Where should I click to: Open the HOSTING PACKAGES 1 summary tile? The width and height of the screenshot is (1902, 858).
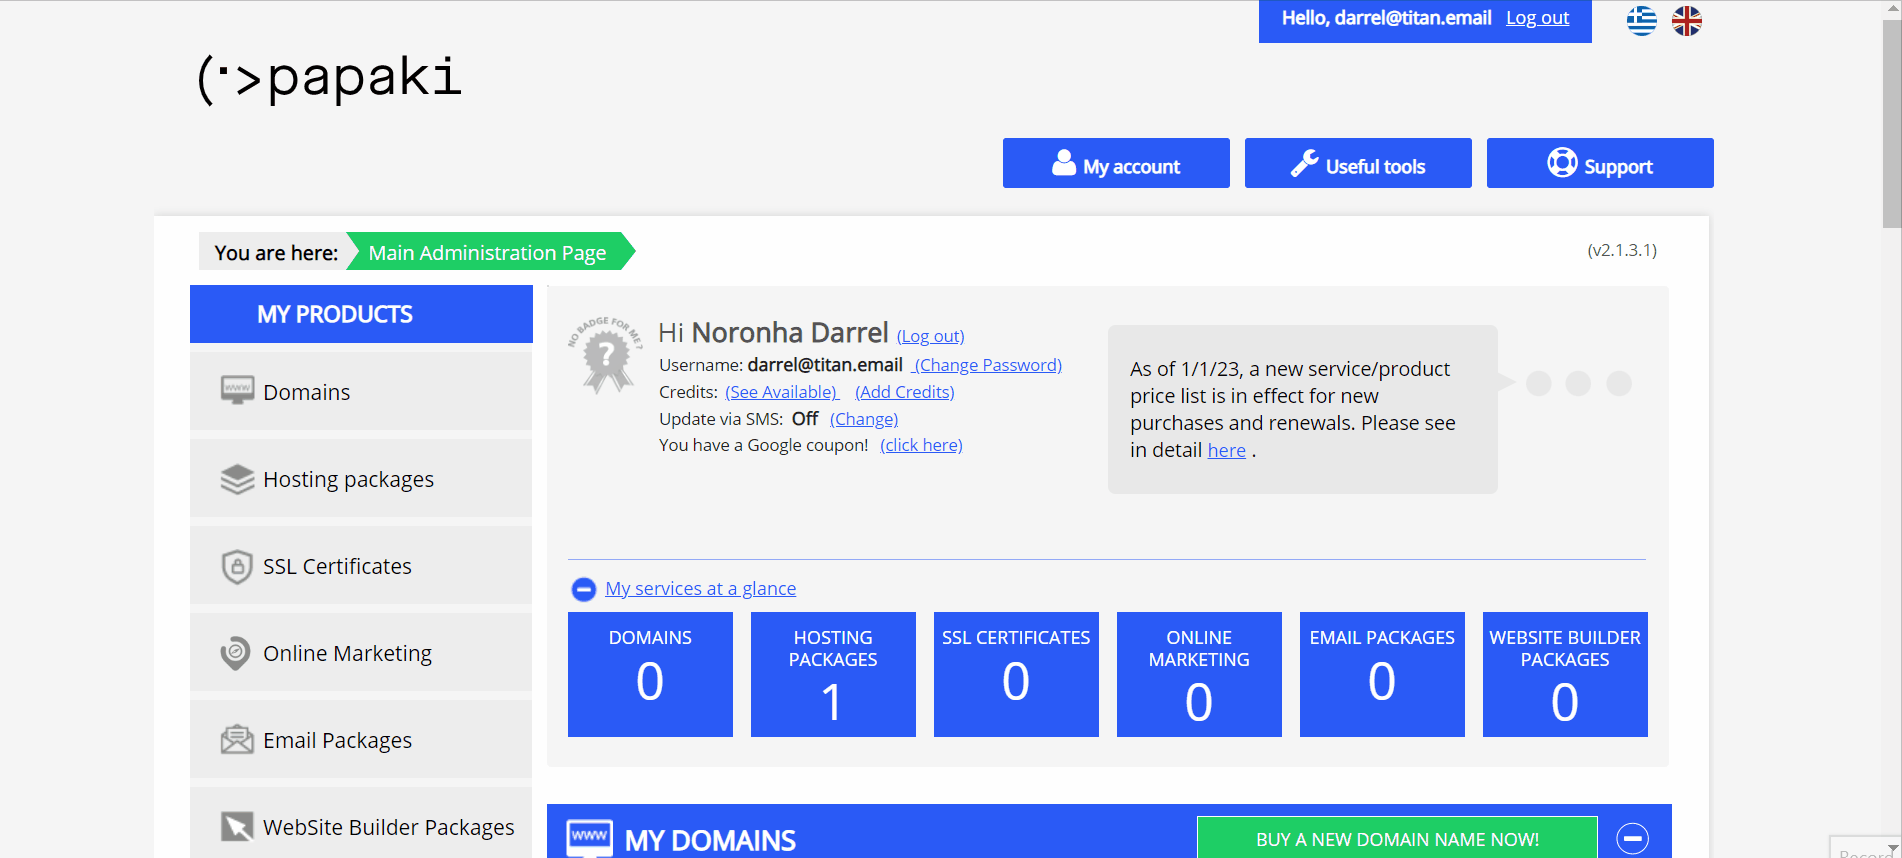[x=833, y=674]
